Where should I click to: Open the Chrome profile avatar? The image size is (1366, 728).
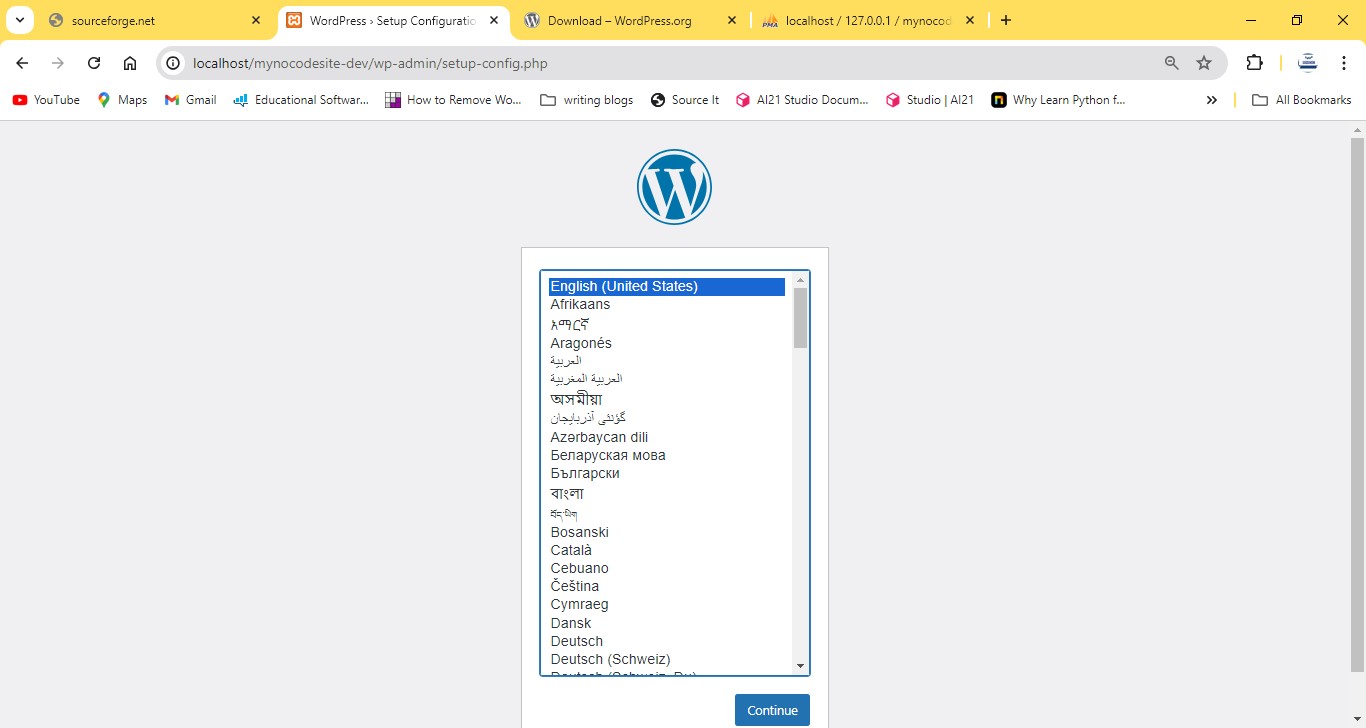(1308, 63)
